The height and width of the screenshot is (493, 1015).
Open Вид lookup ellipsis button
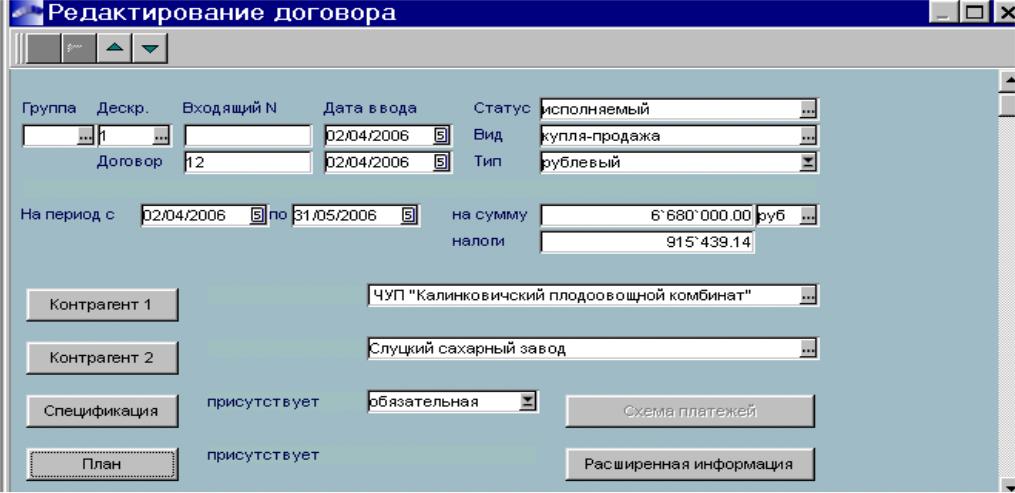click(x=808, y=136)
